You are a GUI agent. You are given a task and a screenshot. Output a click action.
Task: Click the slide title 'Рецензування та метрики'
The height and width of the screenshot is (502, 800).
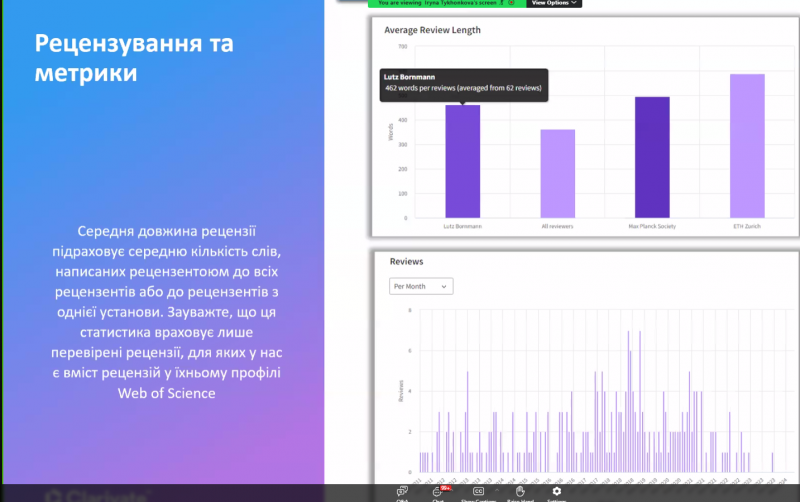pyautogui.click(x=134, y=58)
